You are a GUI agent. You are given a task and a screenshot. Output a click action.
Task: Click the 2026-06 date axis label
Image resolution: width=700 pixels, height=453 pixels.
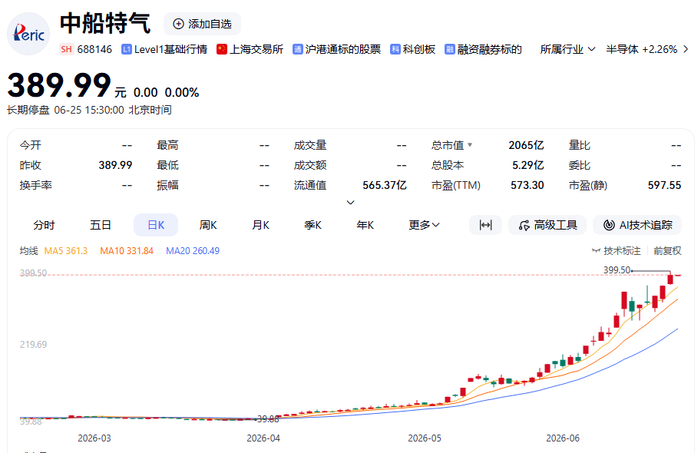[x=562, y=438]
